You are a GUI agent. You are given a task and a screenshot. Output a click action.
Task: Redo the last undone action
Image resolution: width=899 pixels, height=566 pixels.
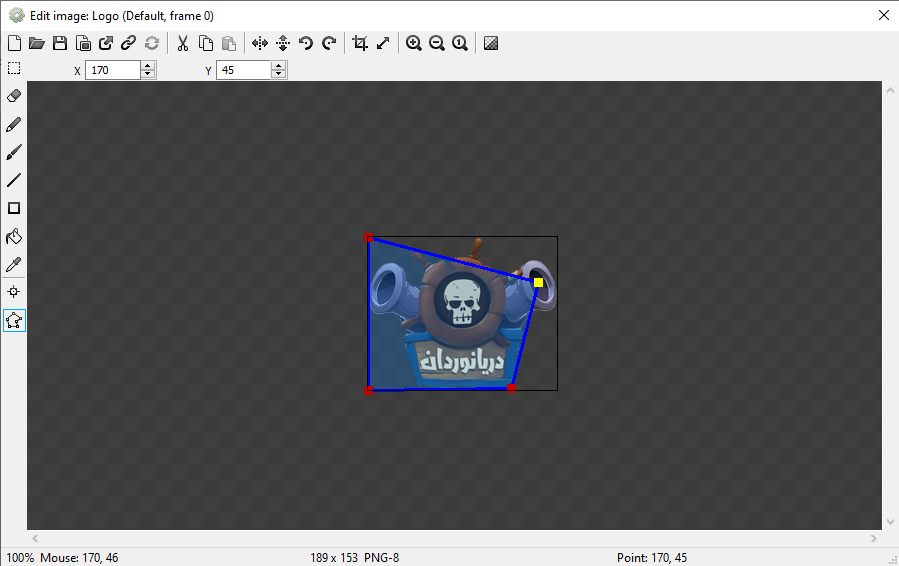tap(329, 43)
